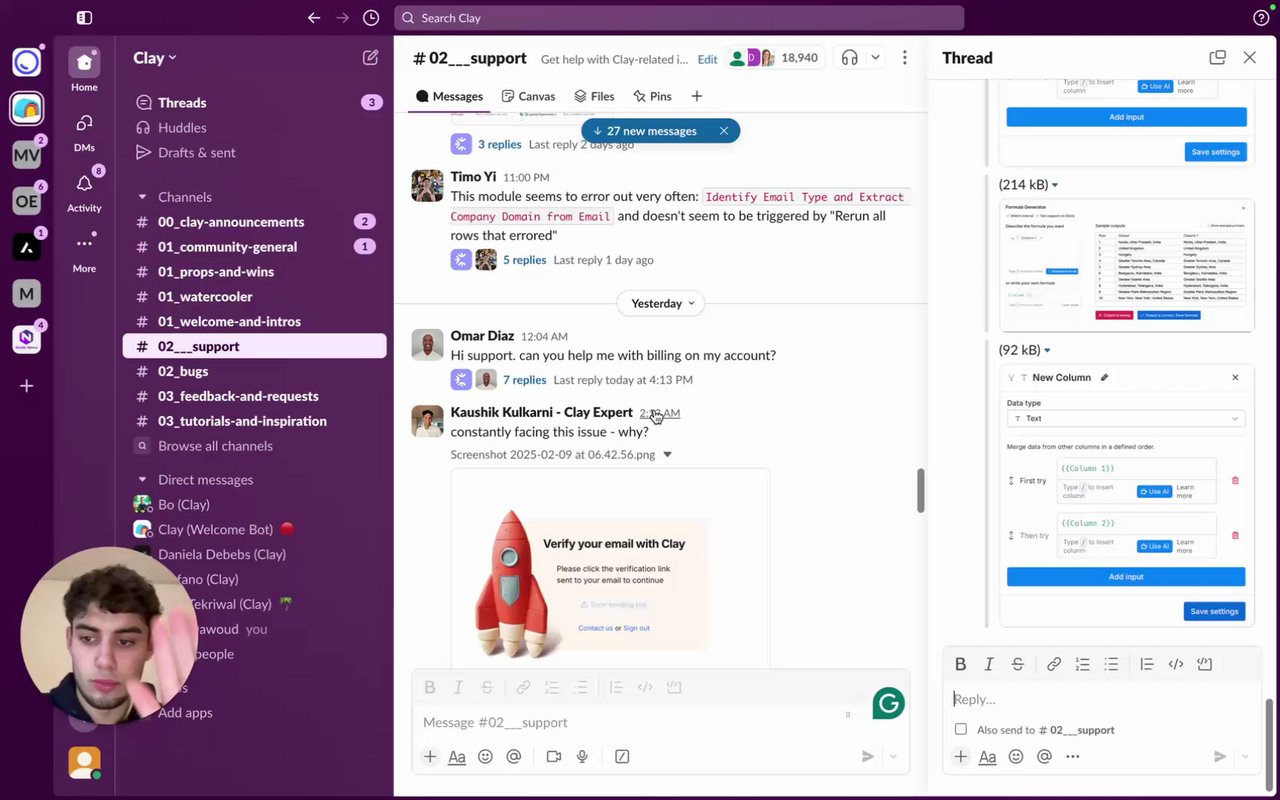Add a workspace with plus icon

(27, 386)
